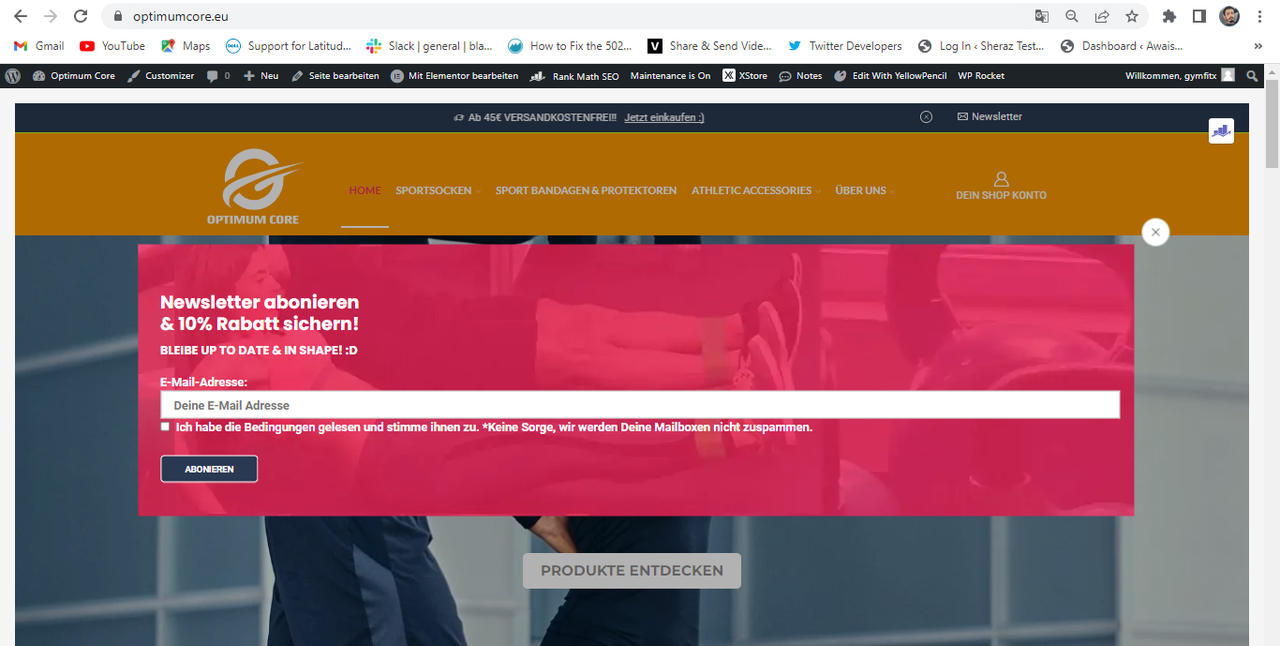
Task: Close the newsletter popup with X
Action: click(1155, 232)
